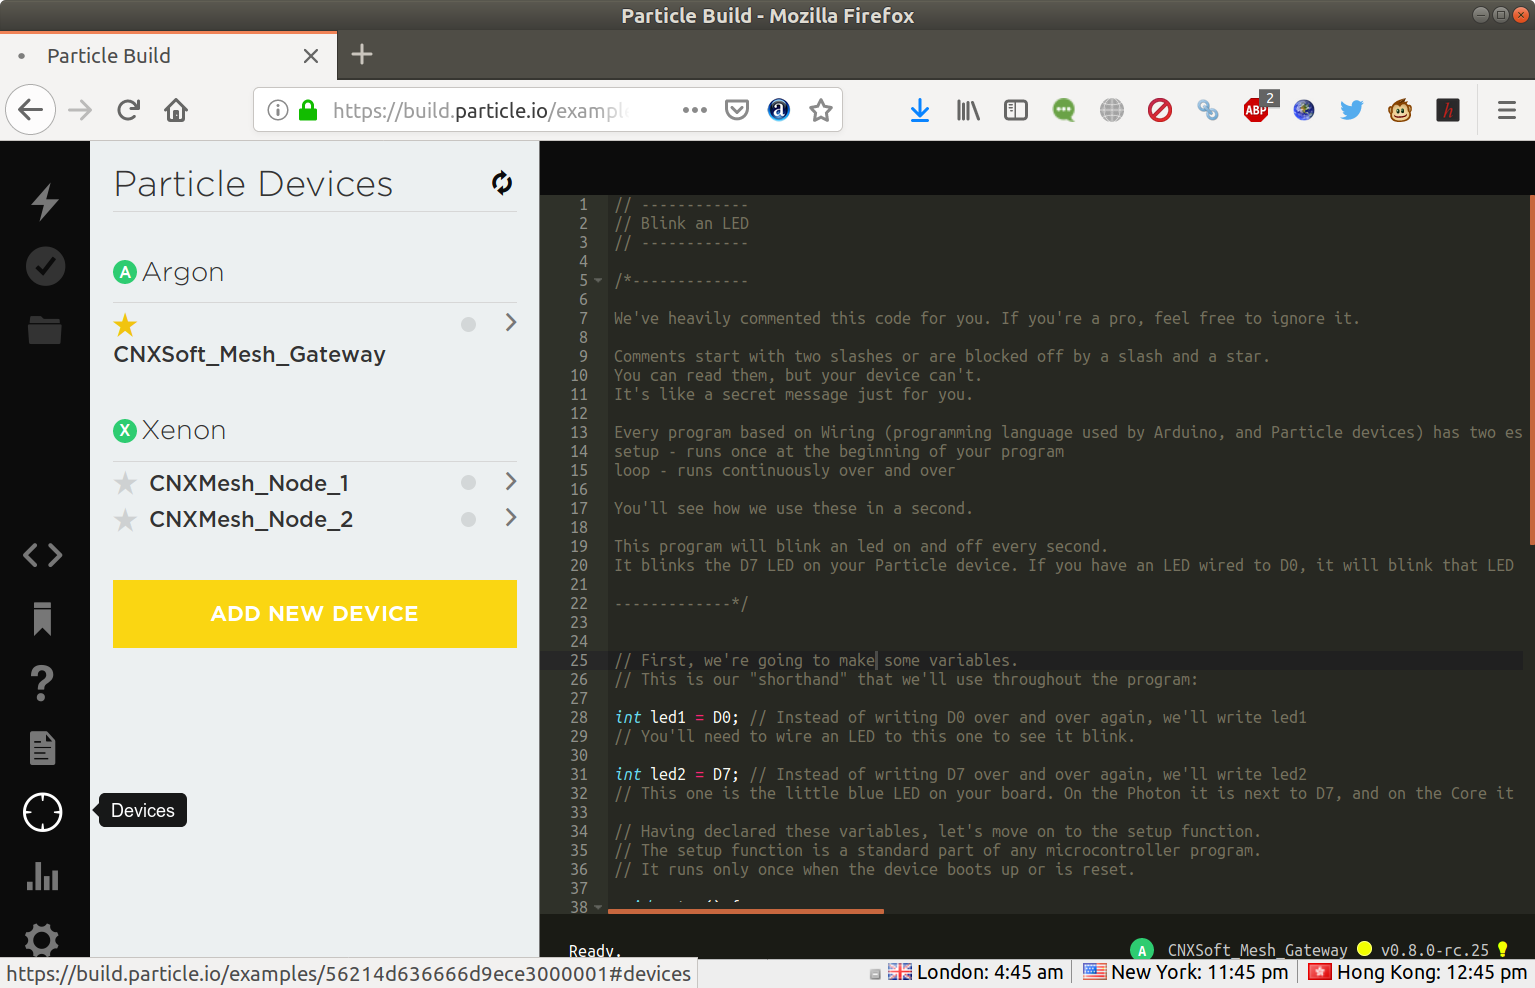The height and width of the screenshot is (988, 1535).
Task: Select CNXMesh_Node_1 device name
Action: [x=249, y=483]
